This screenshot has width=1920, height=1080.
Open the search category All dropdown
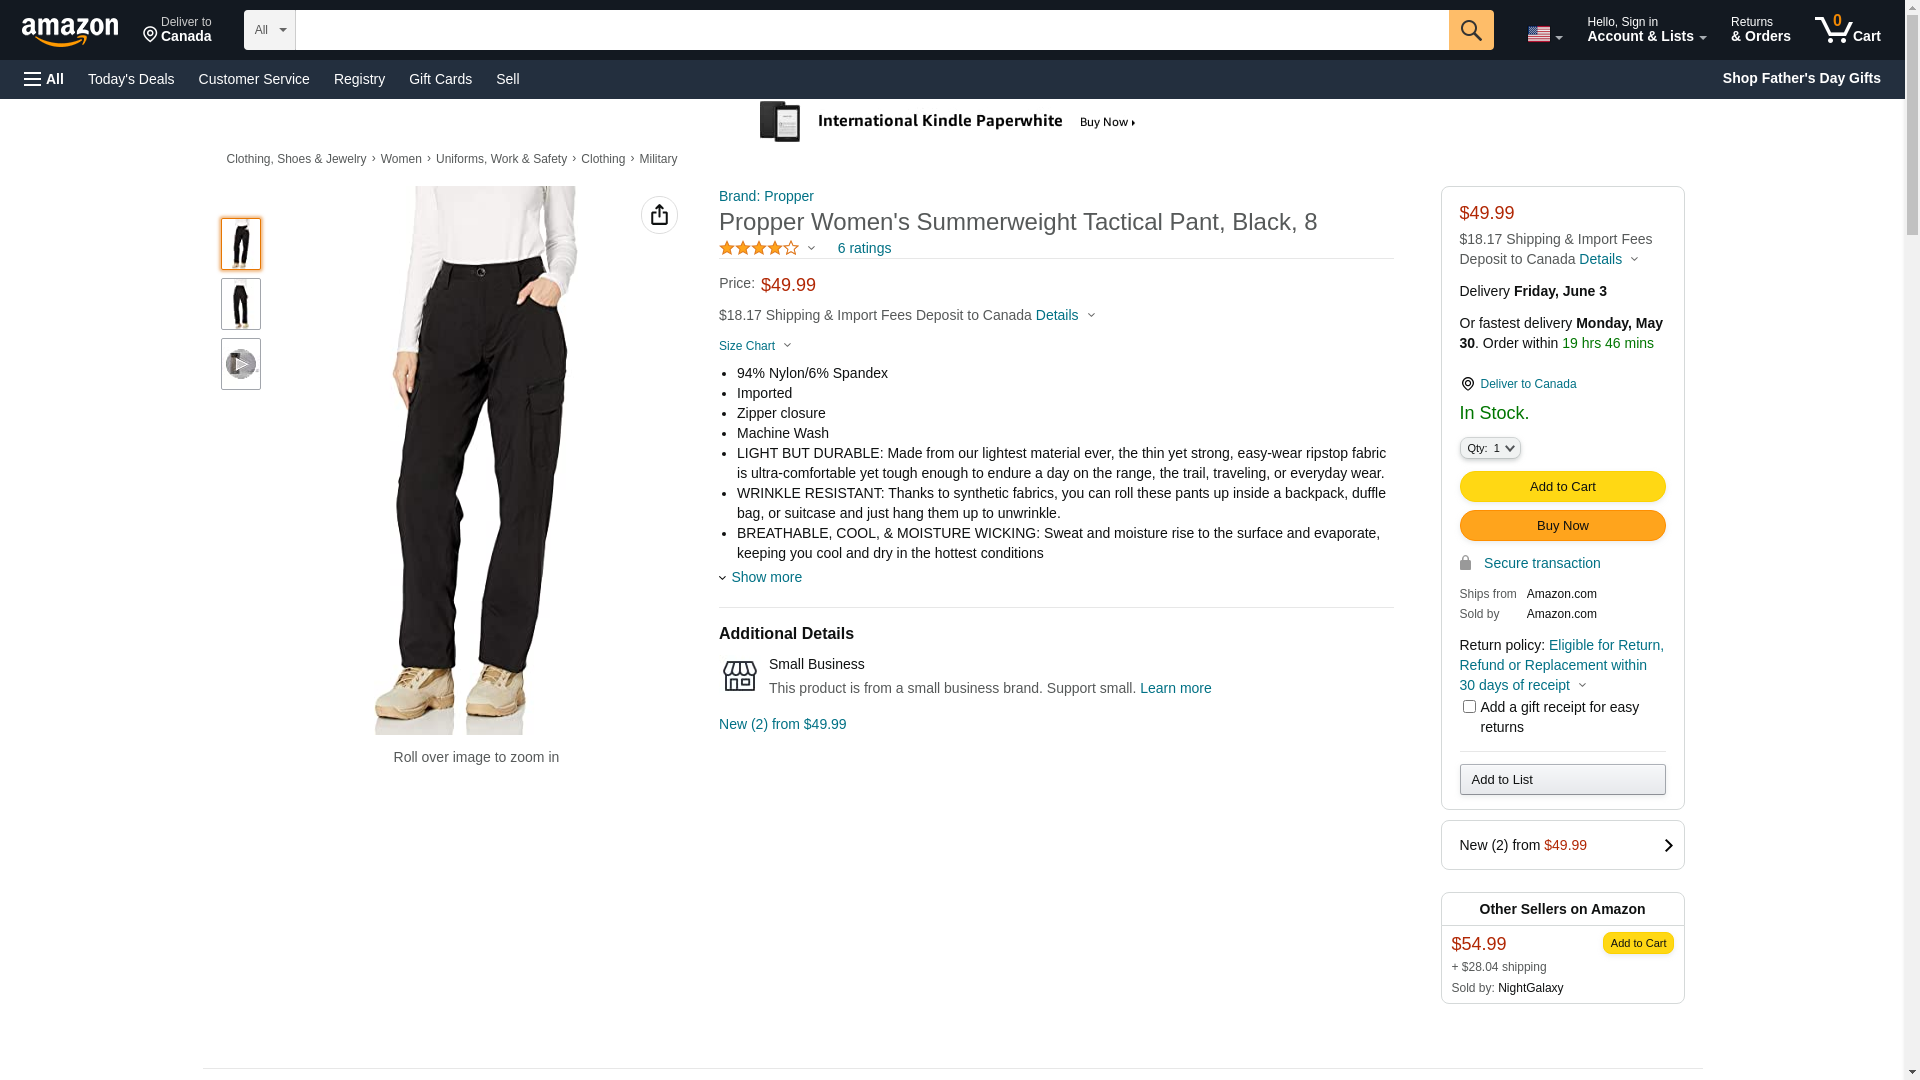pyautogui.click(x=269, y=30)
